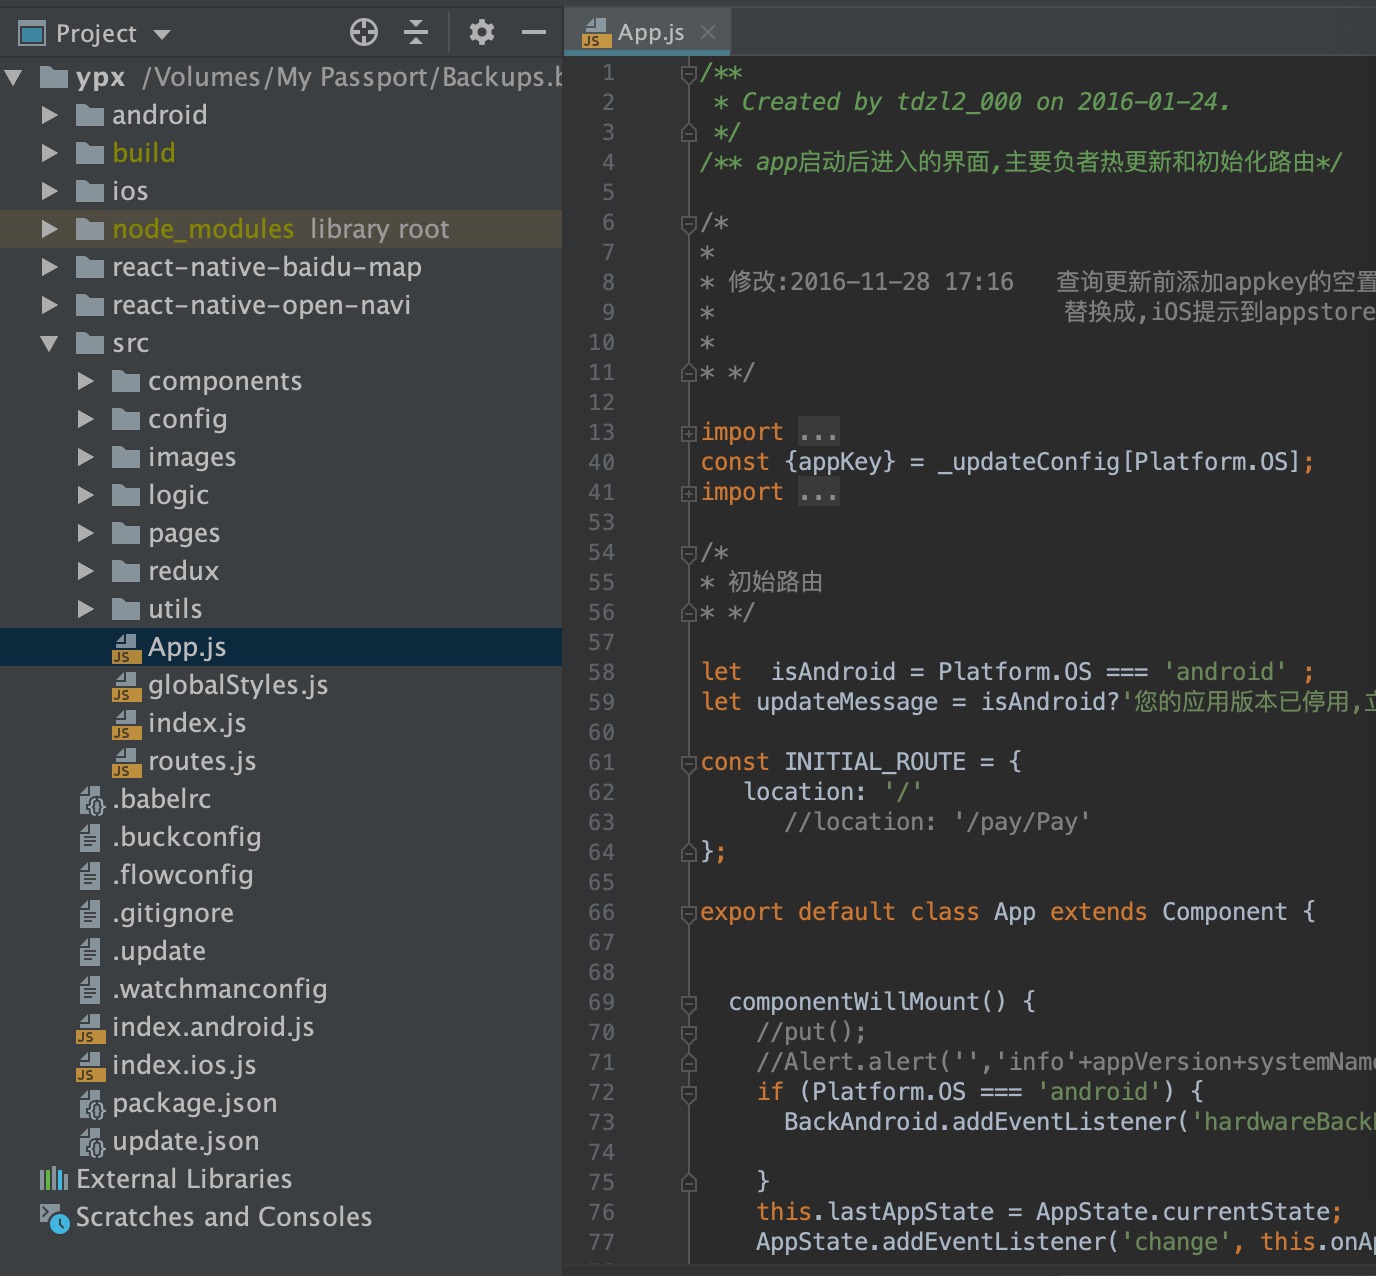Select the globalStyles.js file
This screenshot has width=1376, height=1276.
[x=281, y=685]
